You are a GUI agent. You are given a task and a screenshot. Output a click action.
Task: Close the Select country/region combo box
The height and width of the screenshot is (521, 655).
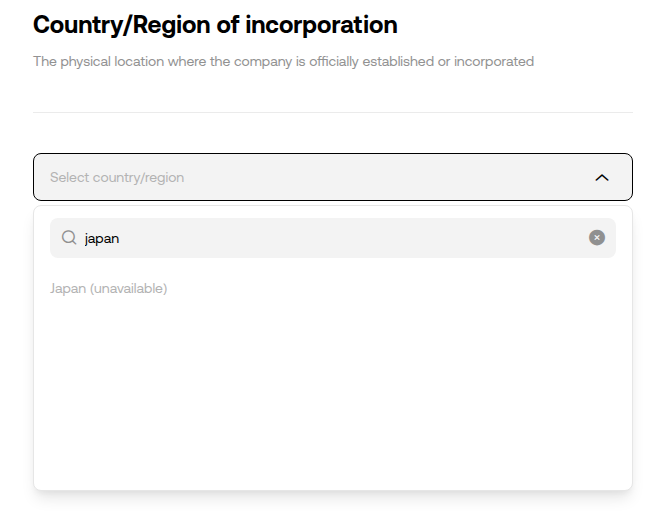pos(333,177)
